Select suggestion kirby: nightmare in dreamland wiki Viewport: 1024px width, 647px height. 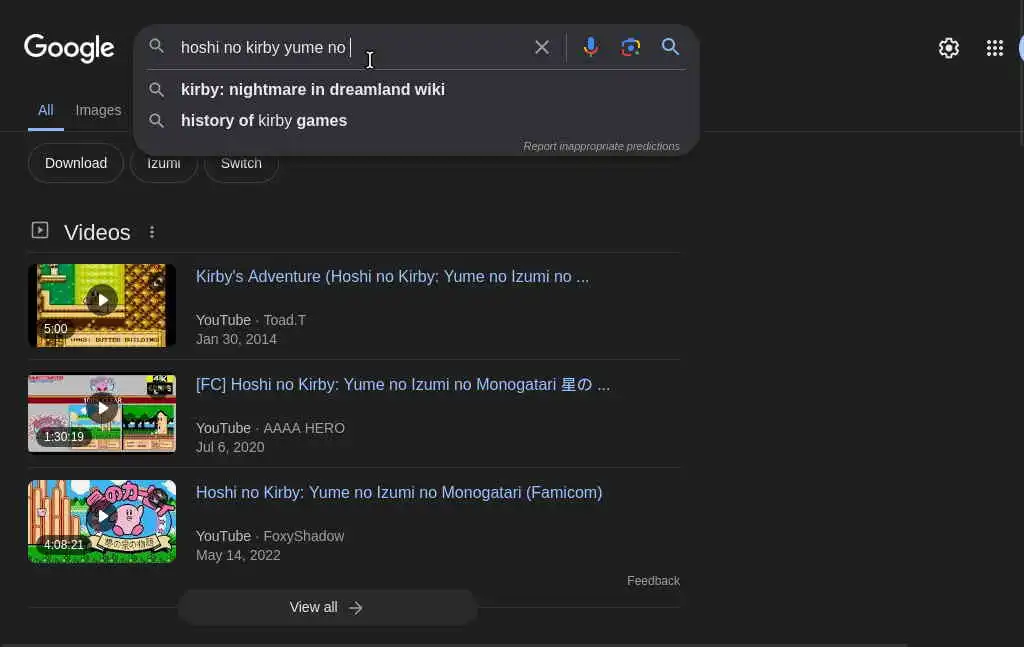click(417, 89)
